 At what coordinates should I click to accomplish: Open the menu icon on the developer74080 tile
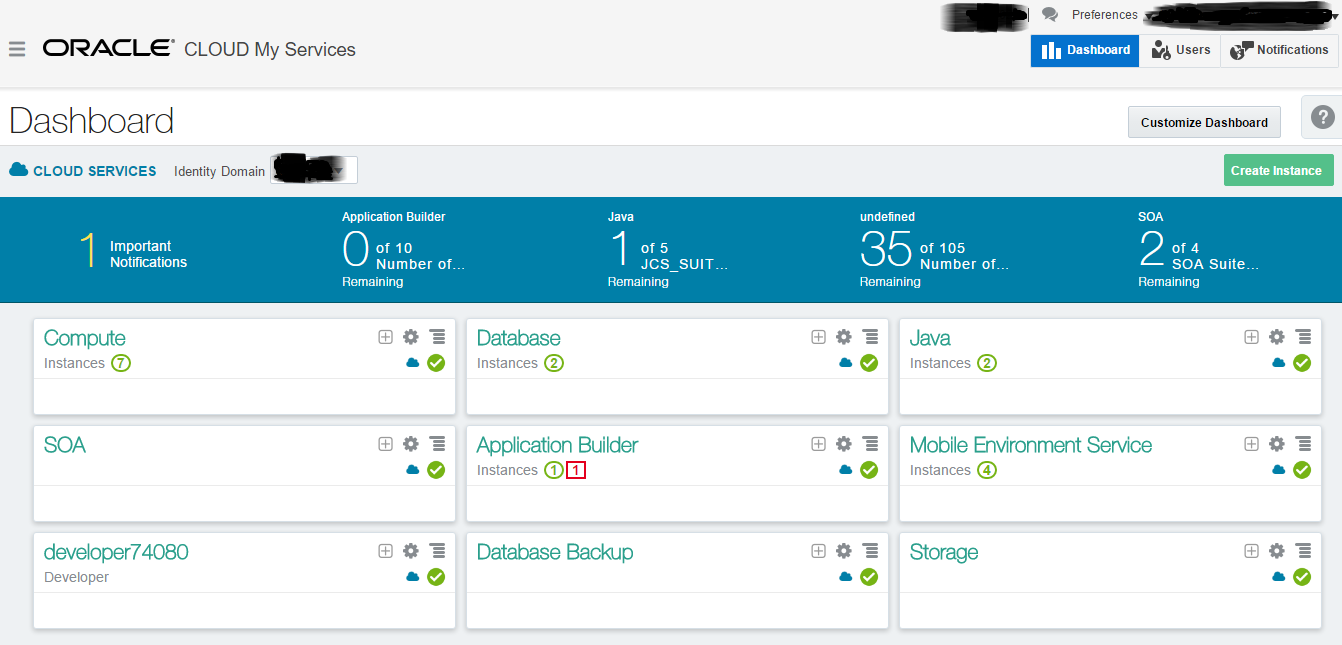pos(436,550)
